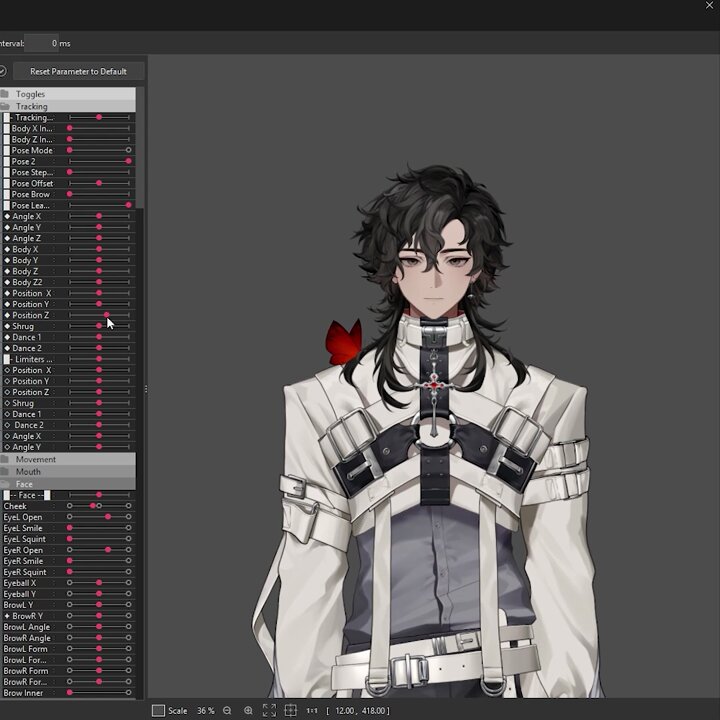
Task: Click the fit-to-screen arrows icon
Action: click(x=270, y=710)
